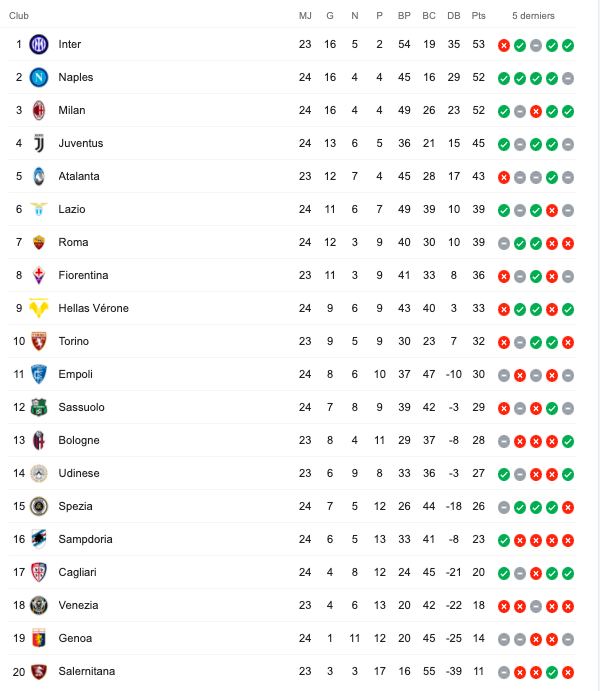The height and width of the screenshot is (691, 600).
Task: Click the Torino club badge
Action: click(39, 341)
